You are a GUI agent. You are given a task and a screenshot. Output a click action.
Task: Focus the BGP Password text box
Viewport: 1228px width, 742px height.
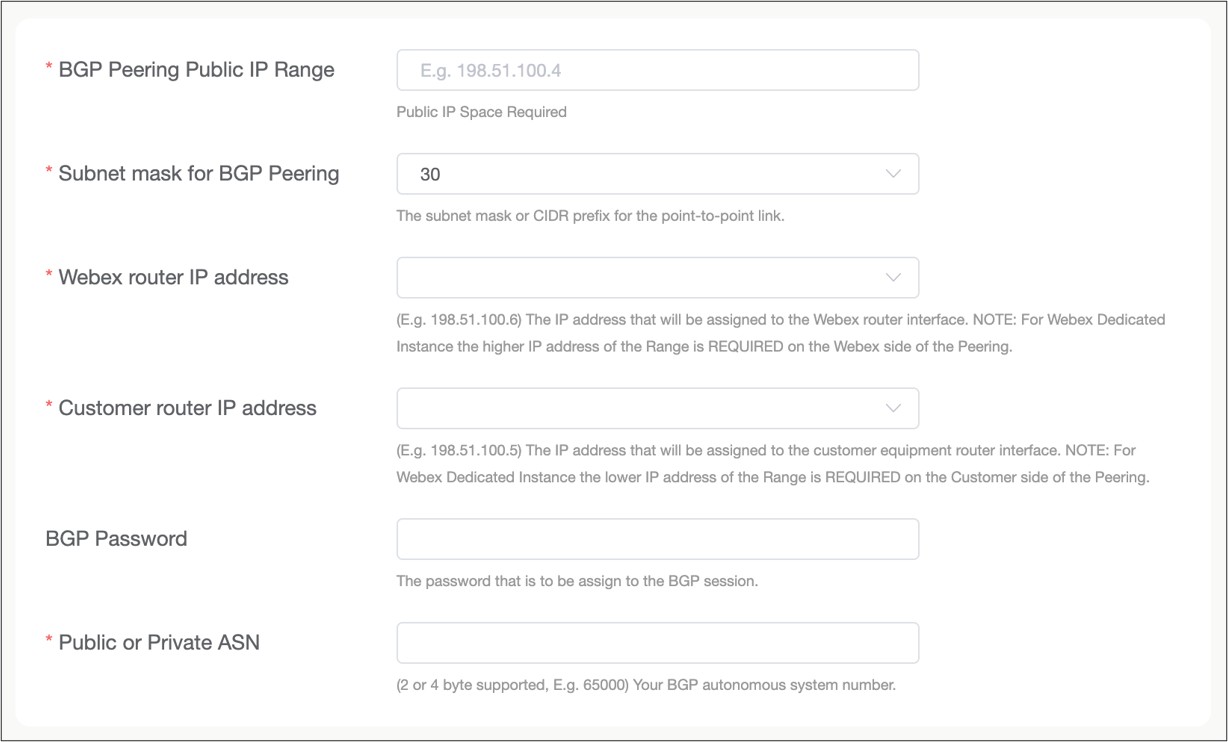[657, 539]
